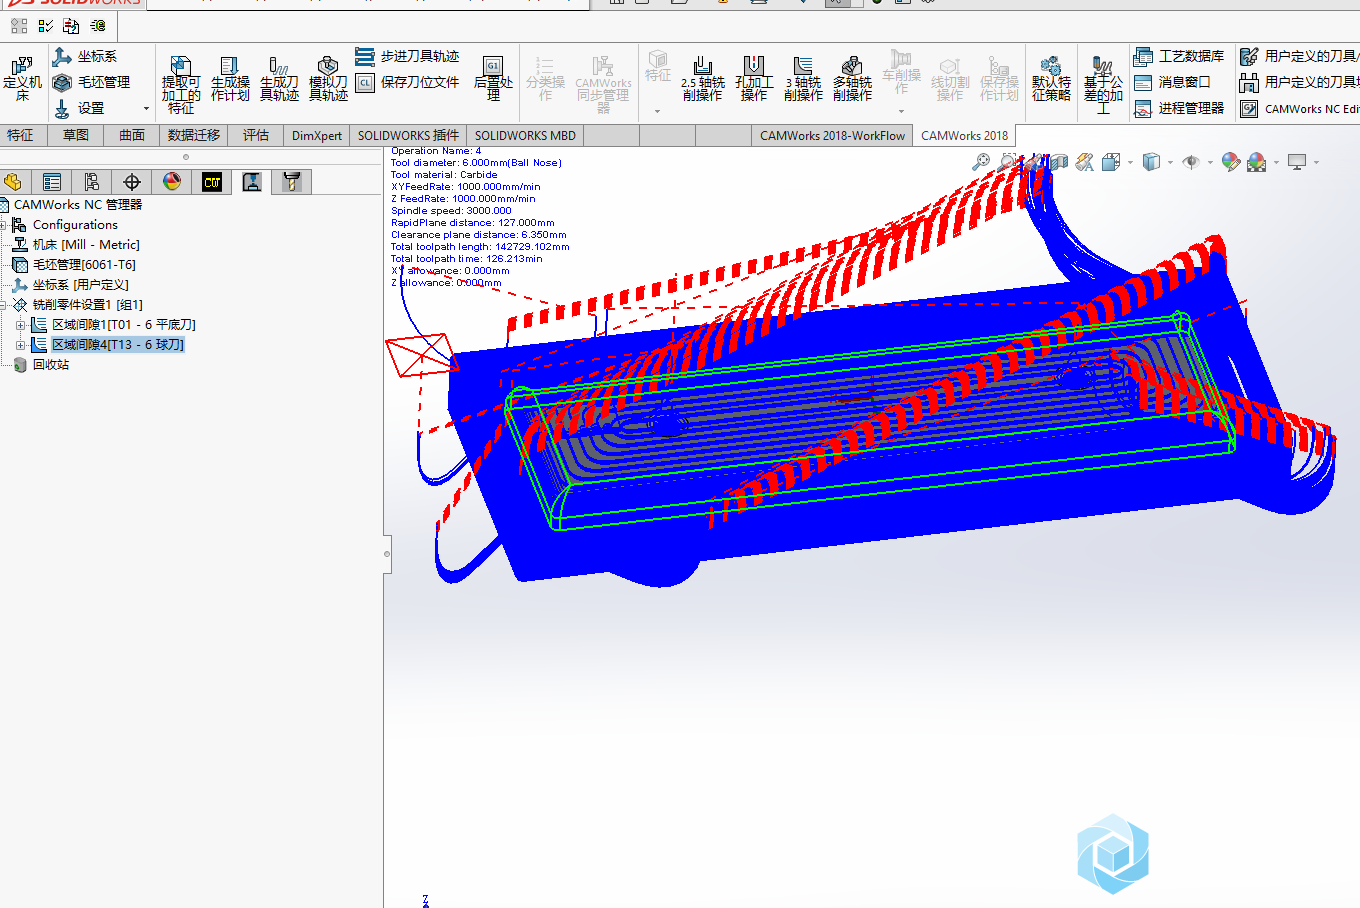Open CAMWorks tool tree tab
This screenshot has width=1360, height=908.
(x=292, y=181)
